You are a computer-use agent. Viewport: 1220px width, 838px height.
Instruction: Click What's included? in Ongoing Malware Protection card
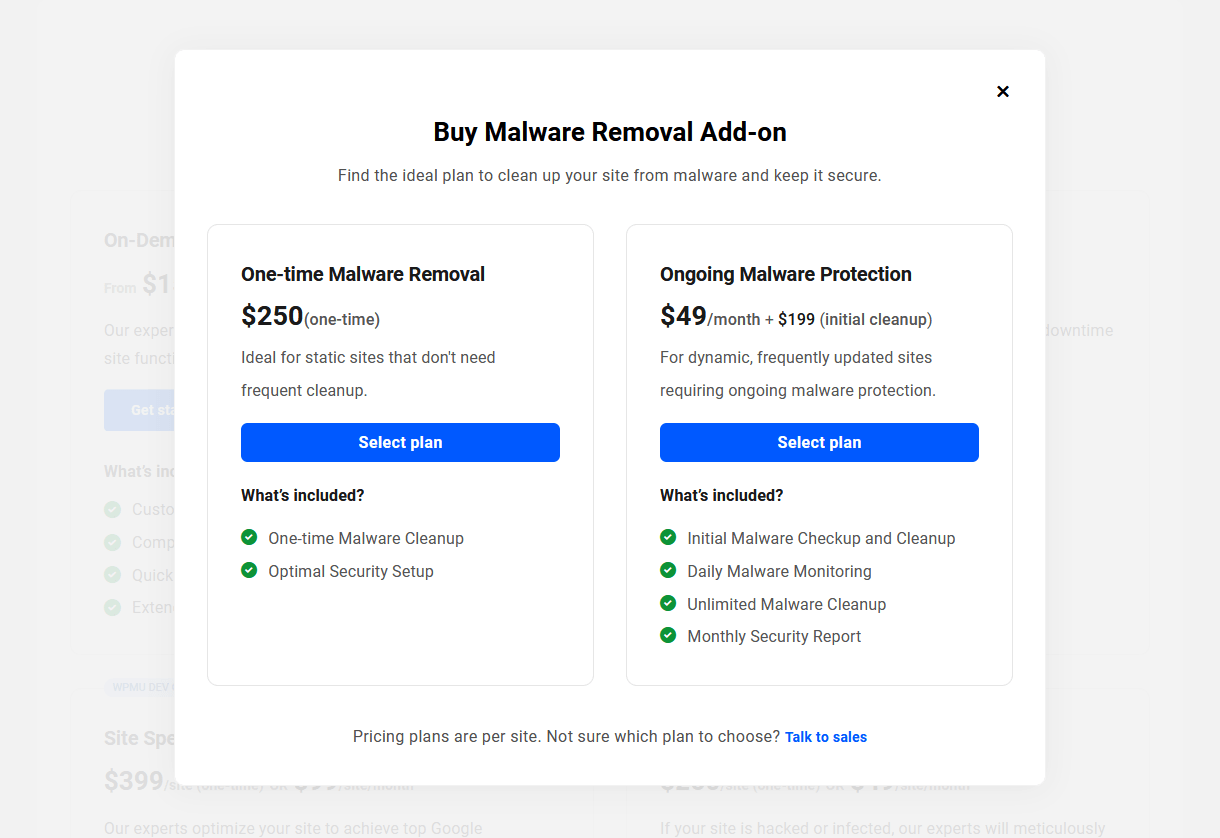[x=722, y=495]
